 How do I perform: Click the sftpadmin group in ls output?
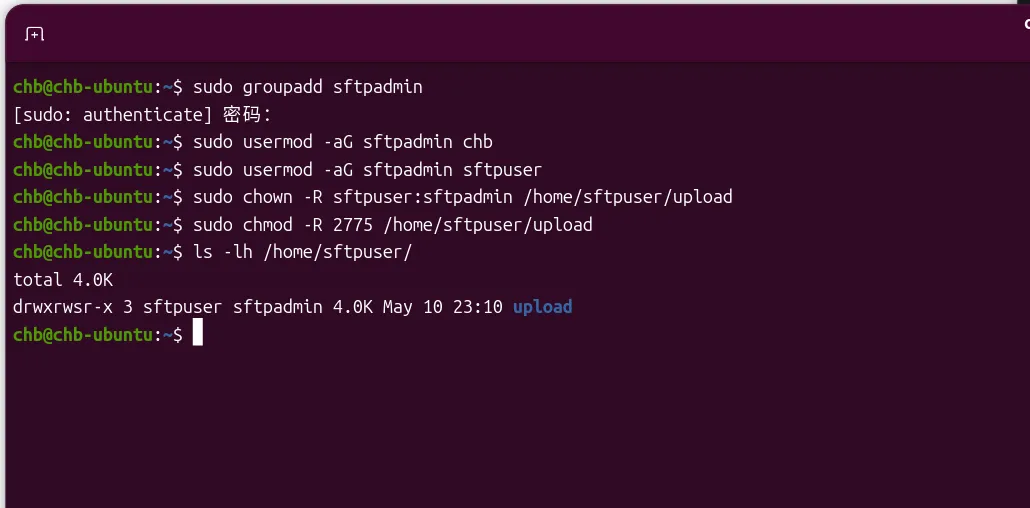click(278, 307)
